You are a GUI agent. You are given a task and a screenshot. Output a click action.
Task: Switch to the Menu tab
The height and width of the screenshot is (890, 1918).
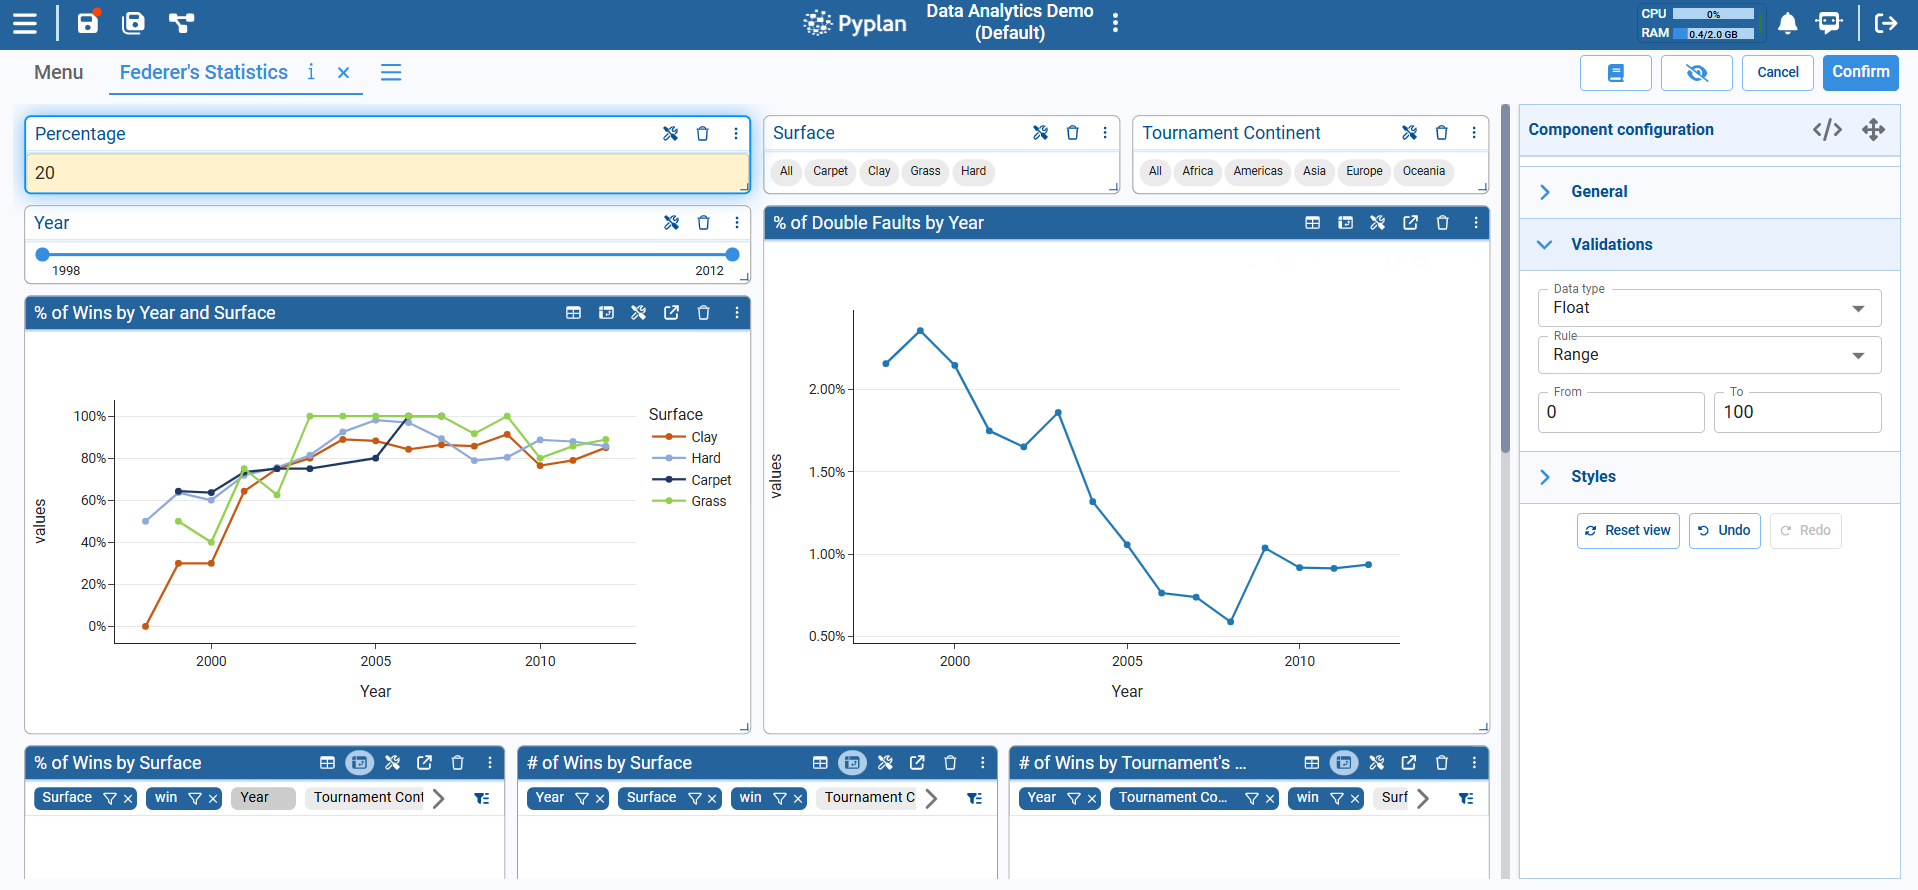tap(58, 72)
